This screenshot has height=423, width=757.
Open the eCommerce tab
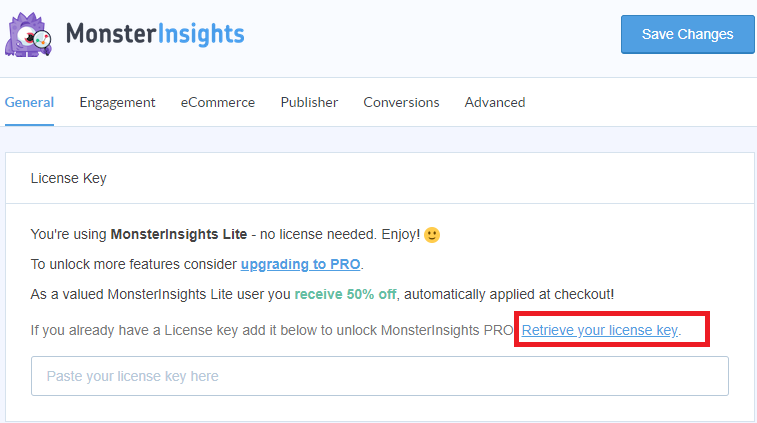tap(218, 102)
